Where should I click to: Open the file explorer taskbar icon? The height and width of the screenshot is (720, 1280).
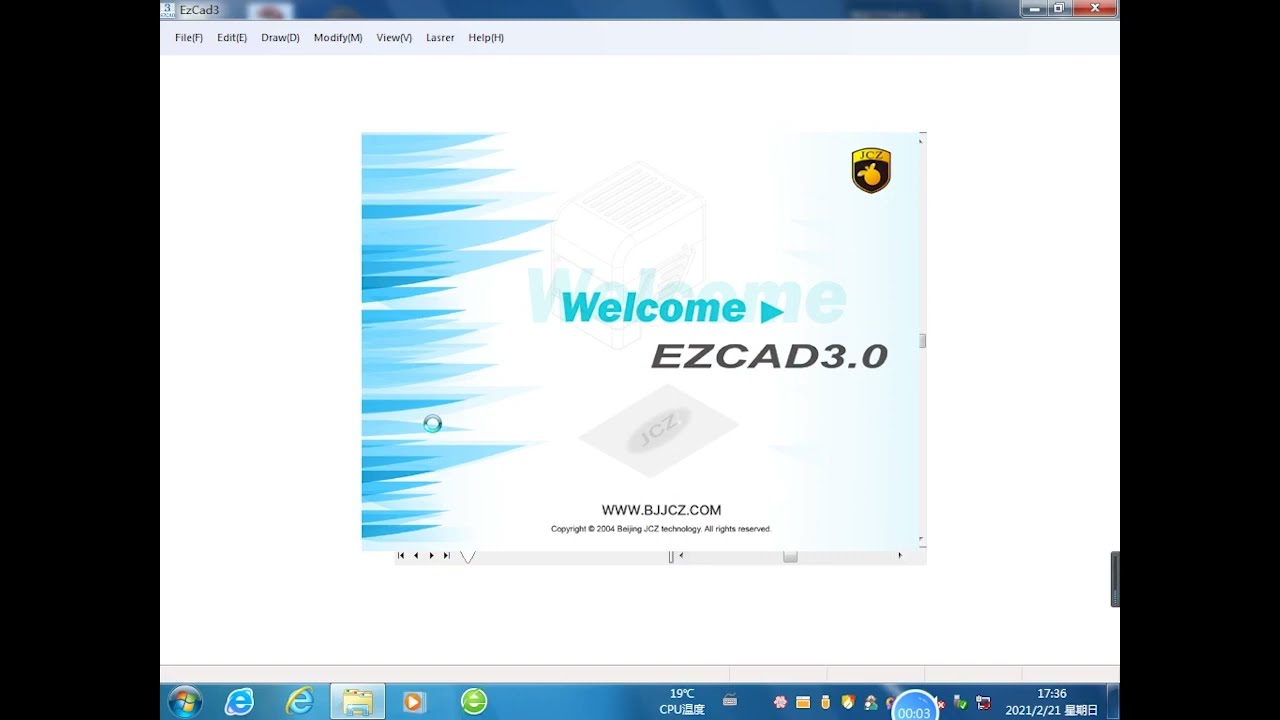point(357,702)
